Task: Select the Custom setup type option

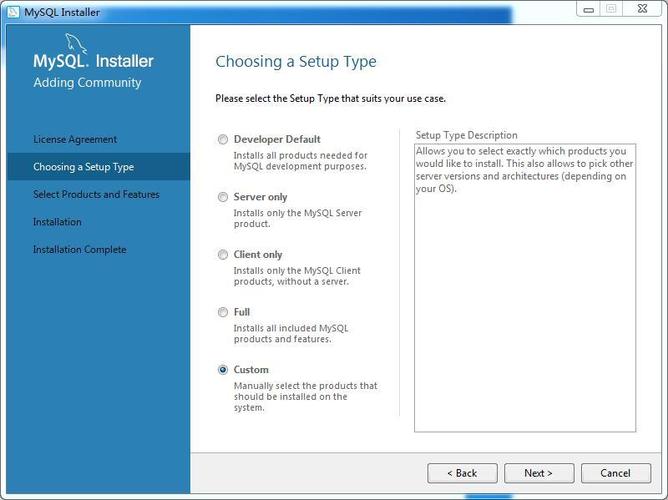Action: pyautogui.click(x=223, y=370)
